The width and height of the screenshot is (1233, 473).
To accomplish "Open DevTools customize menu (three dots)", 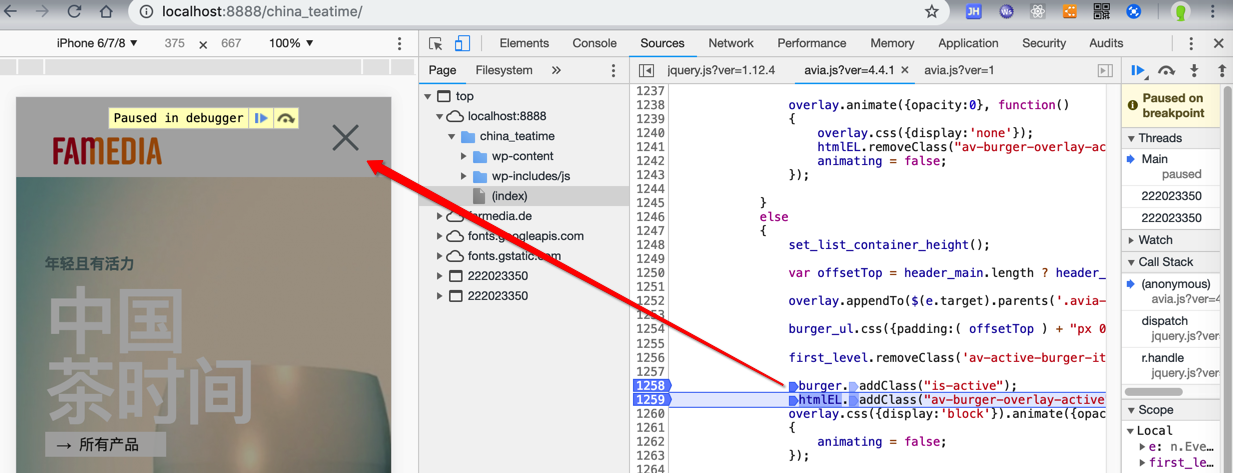I will point(1190,44).
